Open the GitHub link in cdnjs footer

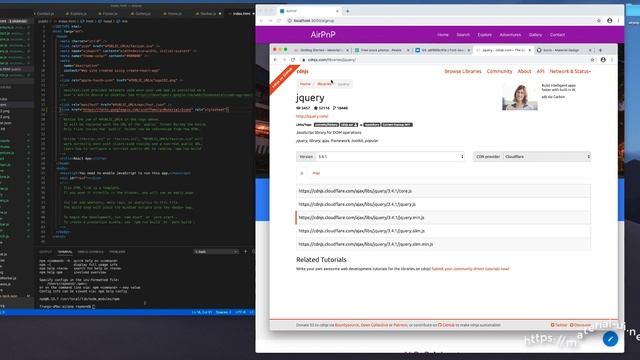click(x=446, y=325)
